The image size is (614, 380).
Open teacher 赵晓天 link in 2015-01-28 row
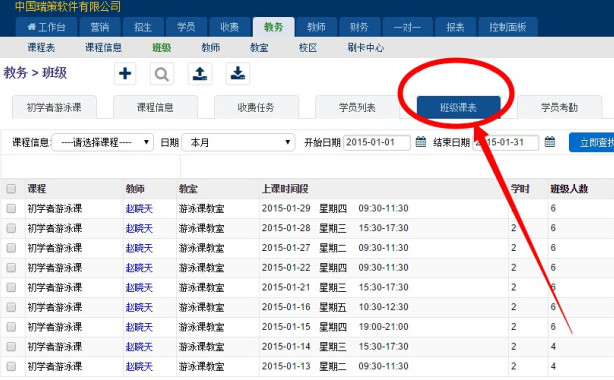[x=139, y=228]
